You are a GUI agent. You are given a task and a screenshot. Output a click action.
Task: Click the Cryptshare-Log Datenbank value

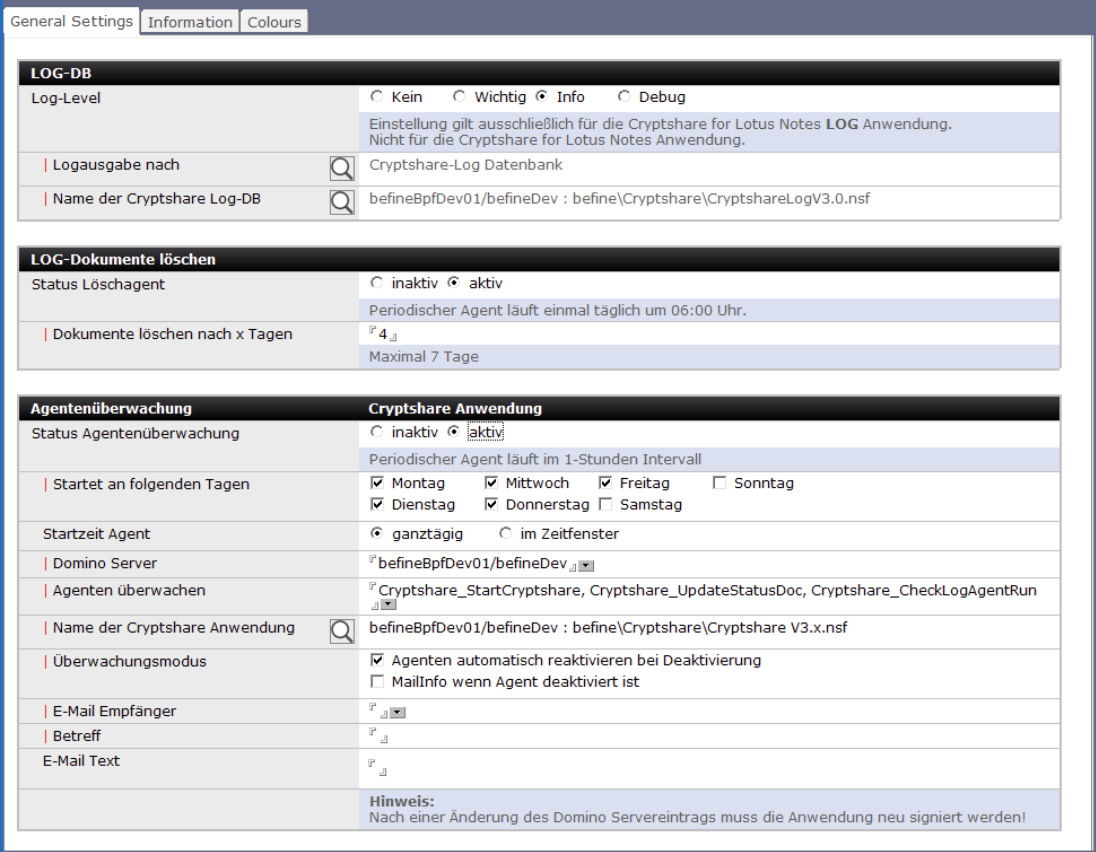pos(466,165)
